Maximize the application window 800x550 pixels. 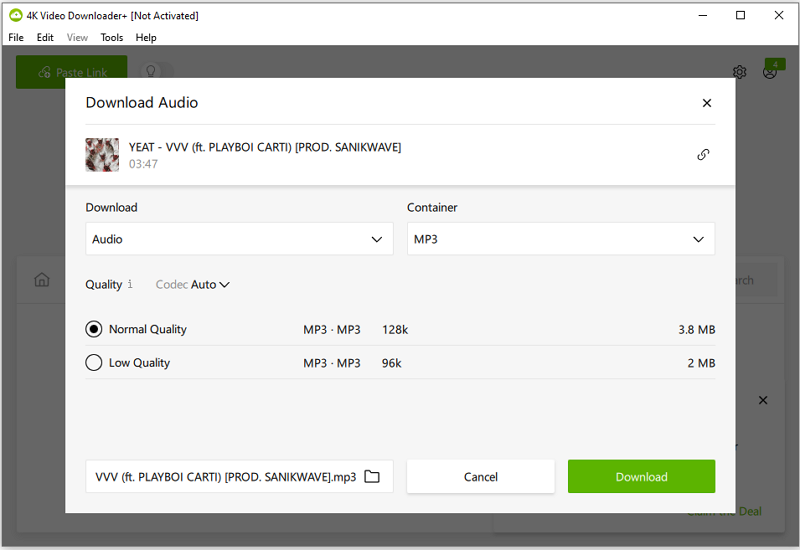740,15
